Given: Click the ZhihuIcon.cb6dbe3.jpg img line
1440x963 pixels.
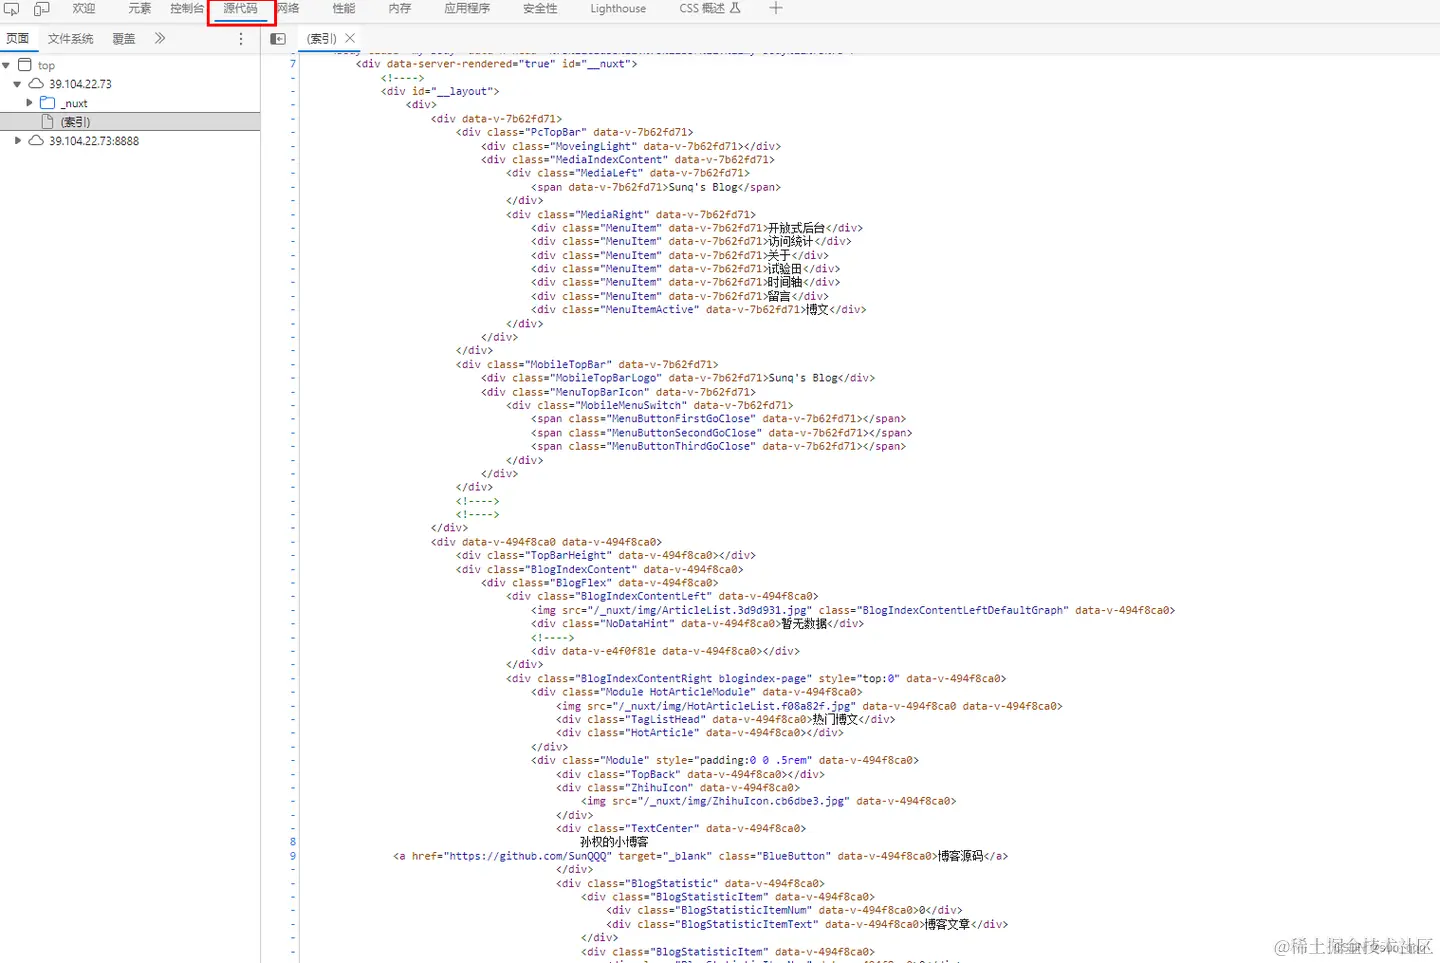Looking at the screenshot, I should 769,801.
